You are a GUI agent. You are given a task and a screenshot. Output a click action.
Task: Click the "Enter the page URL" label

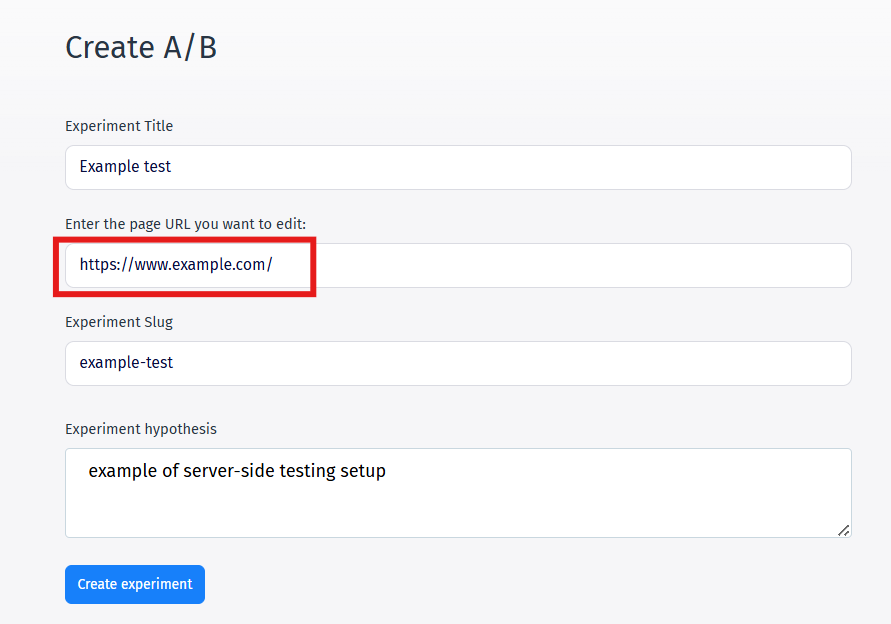click(185, 224)
